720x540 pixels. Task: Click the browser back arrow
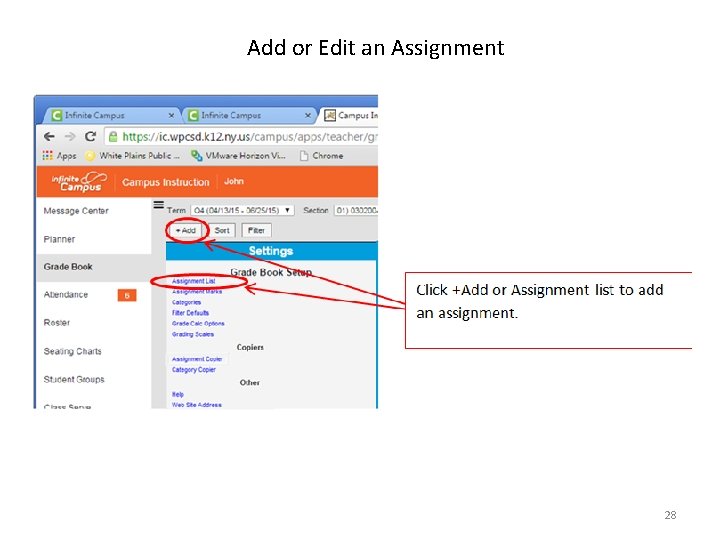(49, 136)
